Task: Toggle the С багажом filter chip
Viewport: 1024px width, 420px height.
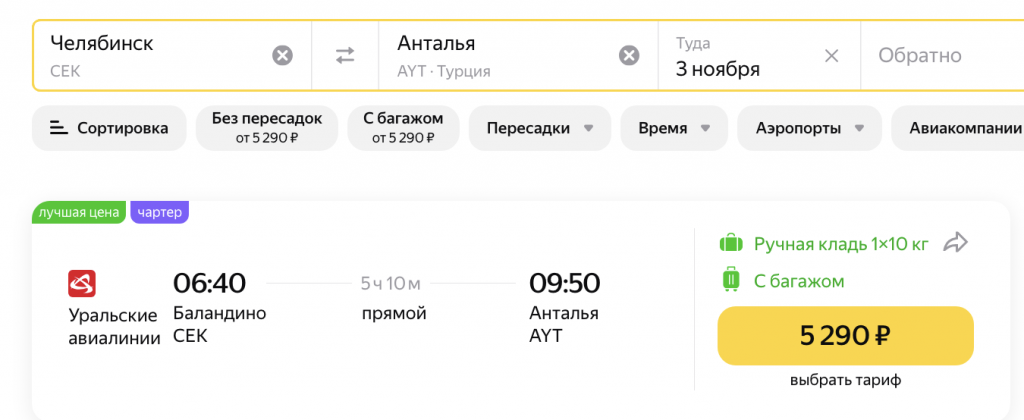Action: [x=403, y=128]
